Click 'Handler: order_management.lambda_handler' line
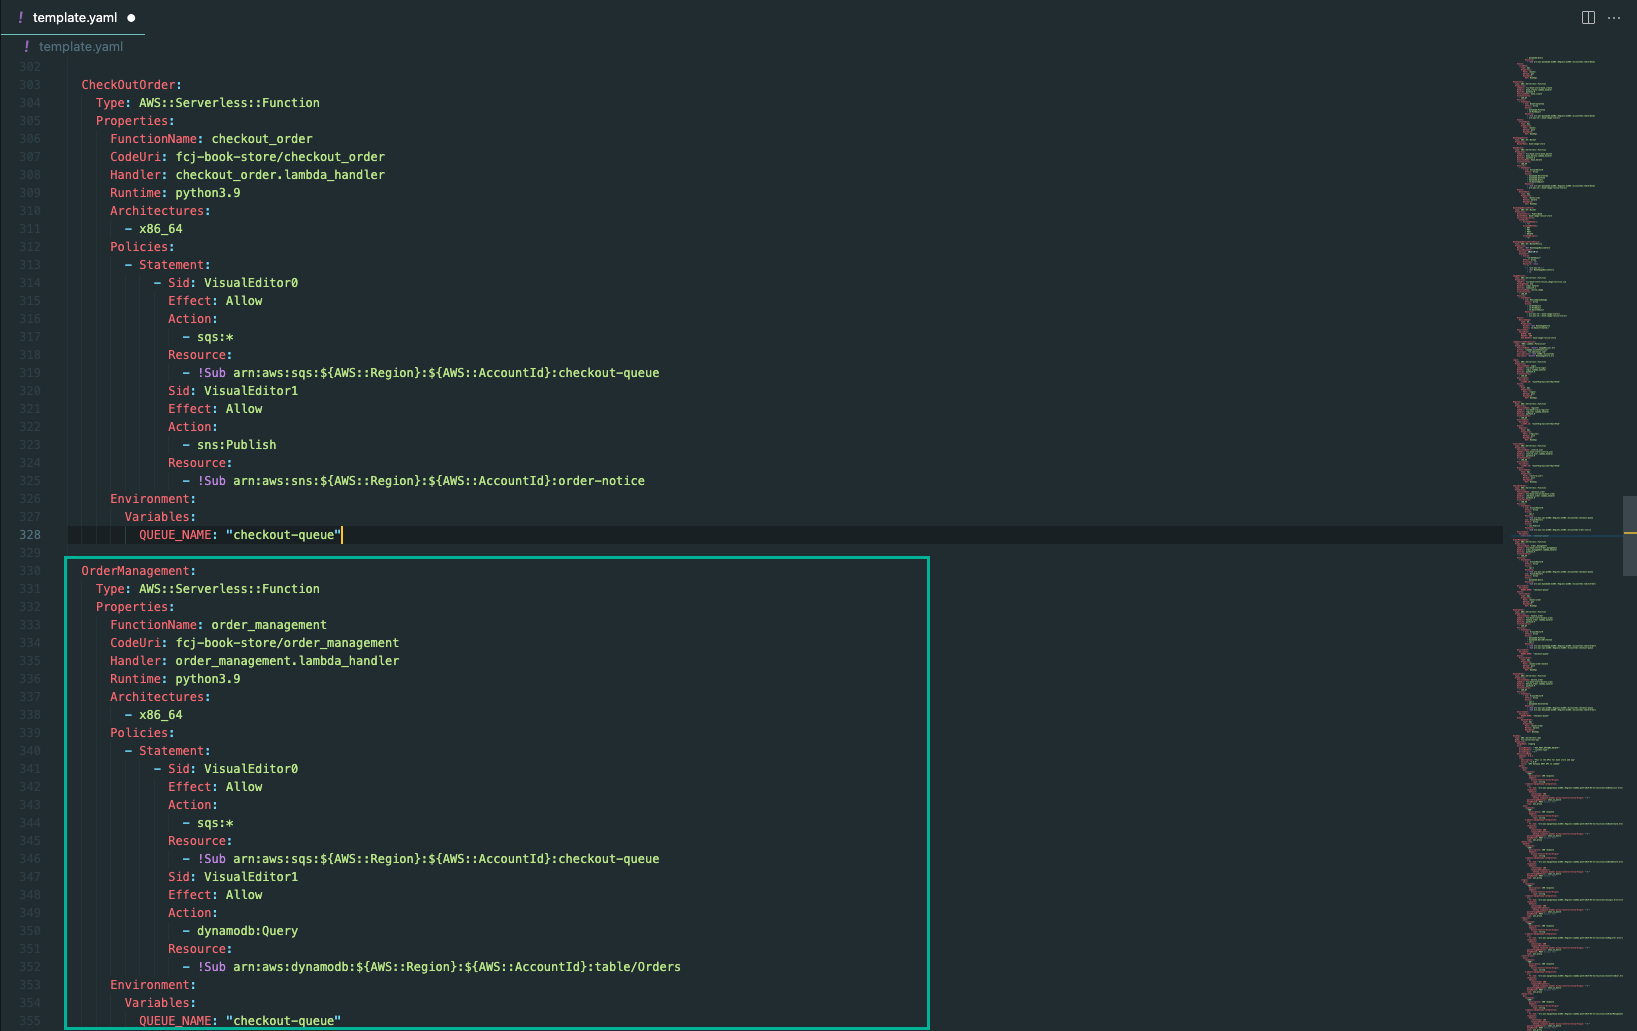This screenshot has height=1031, width=1637. pyautogui.click(x=254, y=661)
